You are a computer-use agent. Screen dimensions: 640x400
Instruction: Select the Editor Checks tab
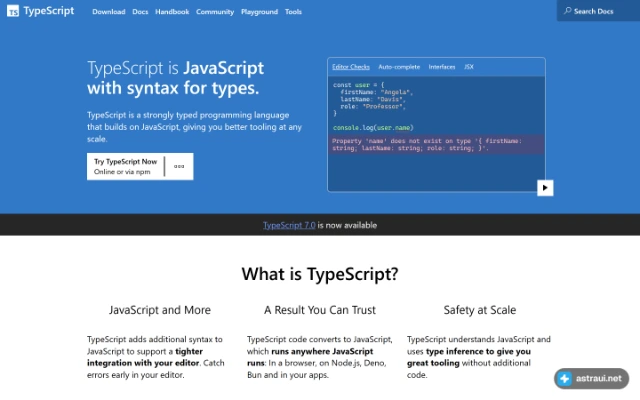tap(351, 67)
